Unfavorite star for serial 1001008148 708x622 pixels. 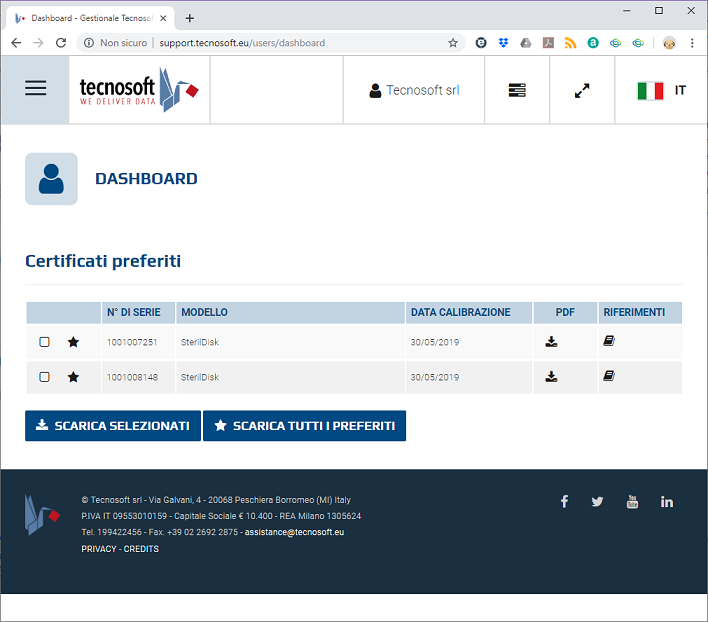click(73, 376)
